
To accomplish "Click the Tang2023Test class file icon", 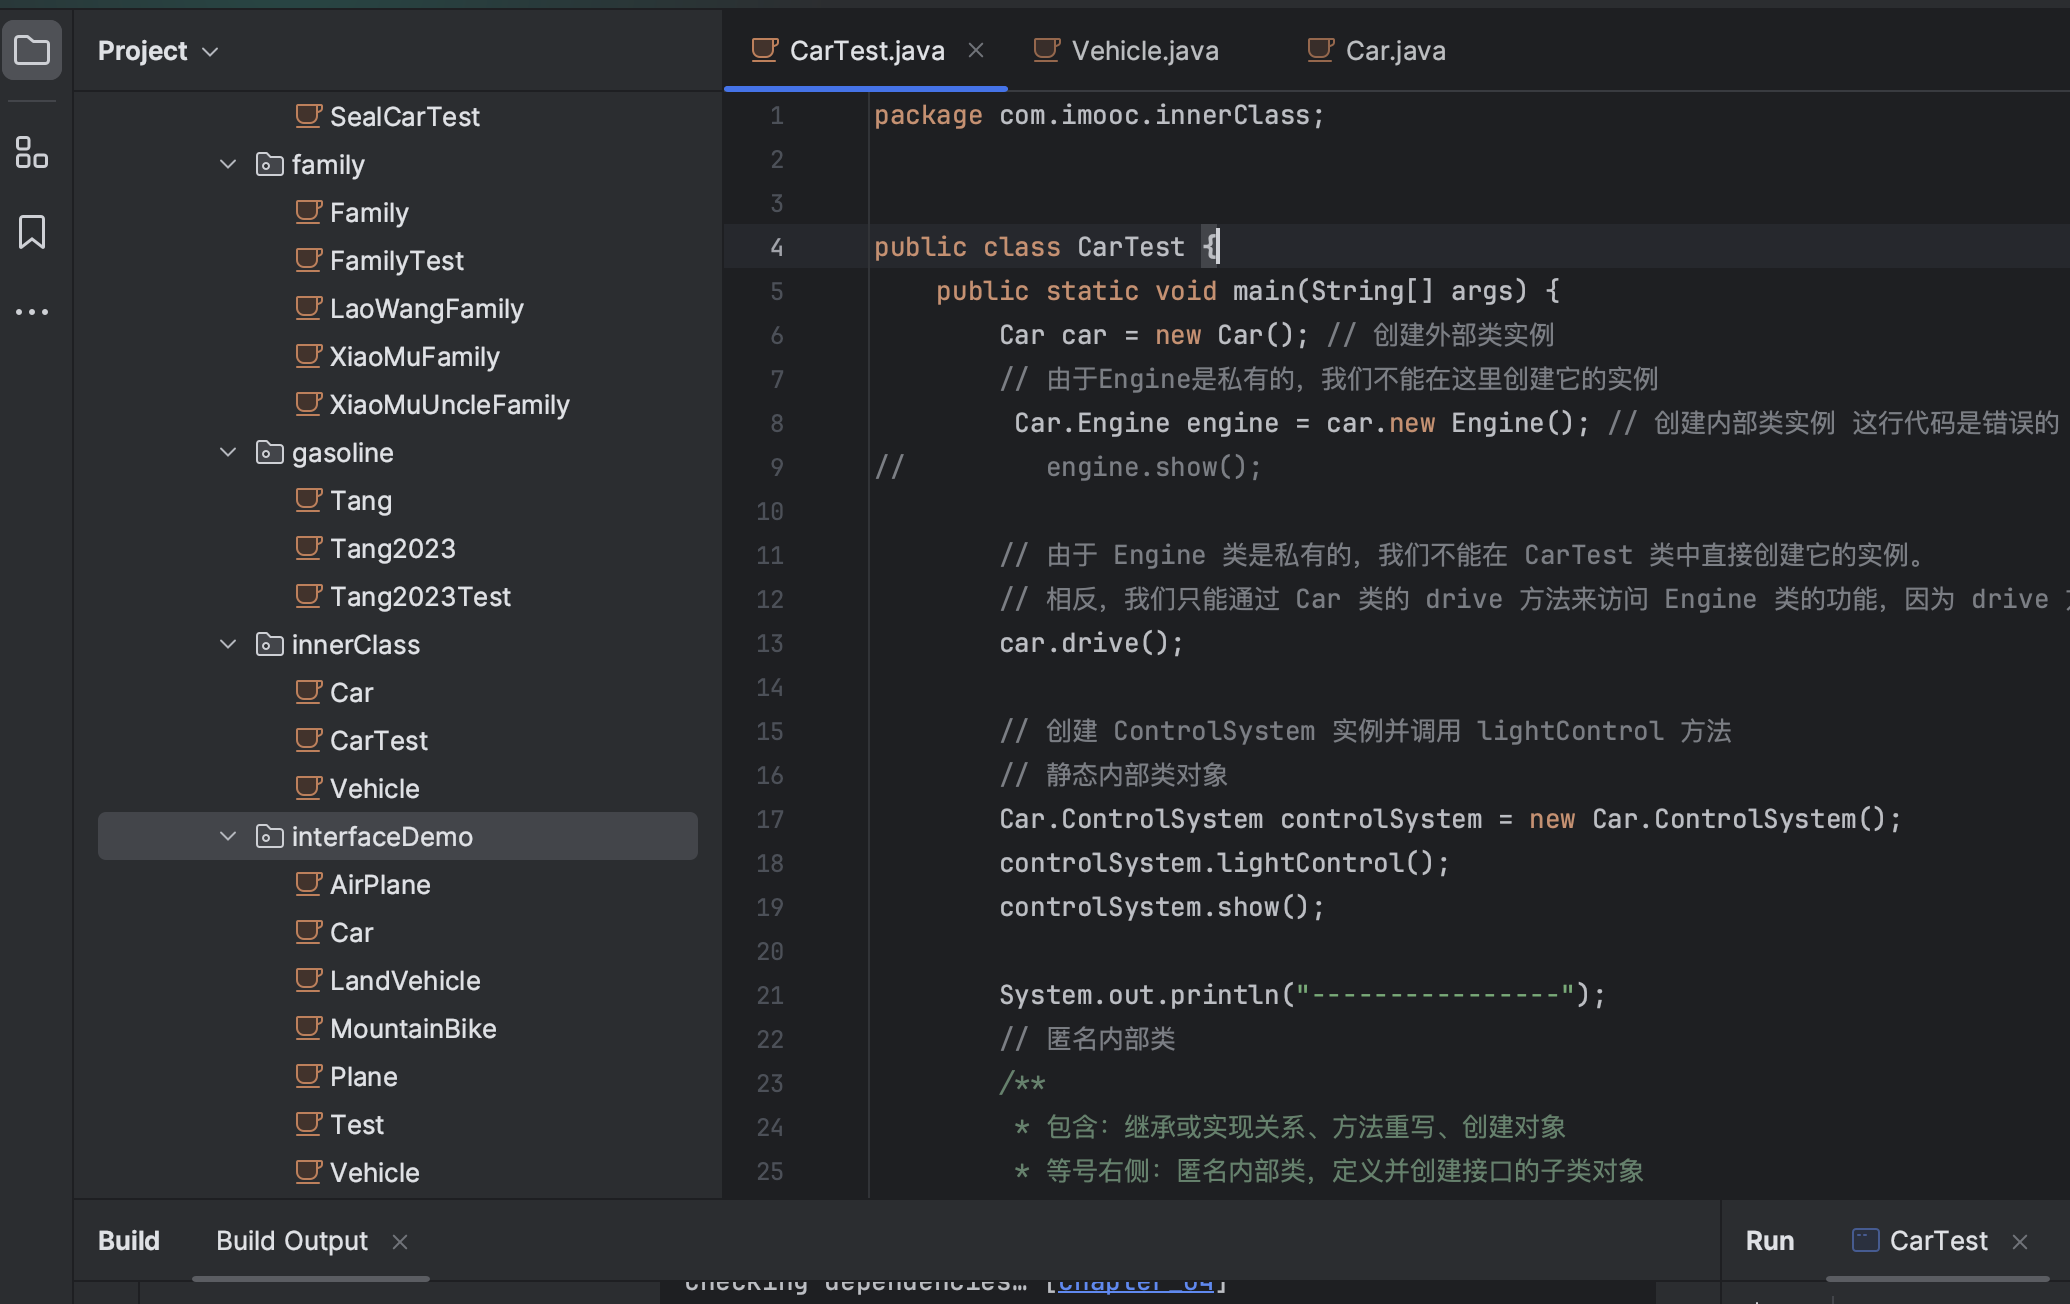I will [x=309, y=595].
